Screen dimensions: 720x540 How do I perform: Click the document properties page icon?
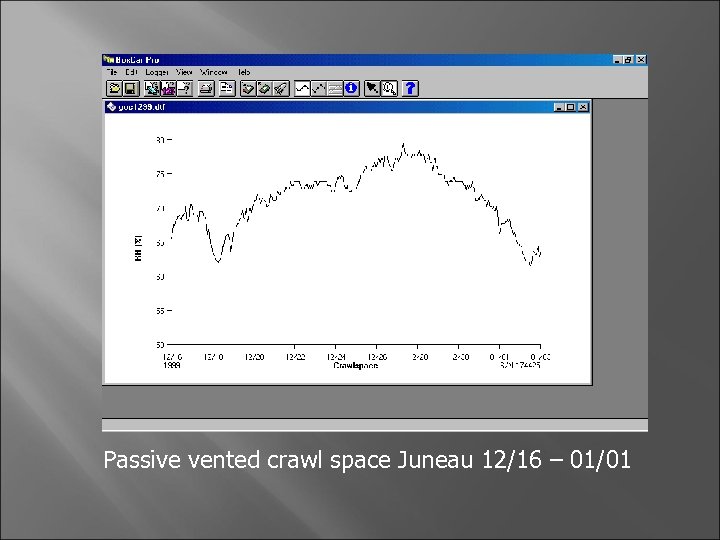coord(227,88)
